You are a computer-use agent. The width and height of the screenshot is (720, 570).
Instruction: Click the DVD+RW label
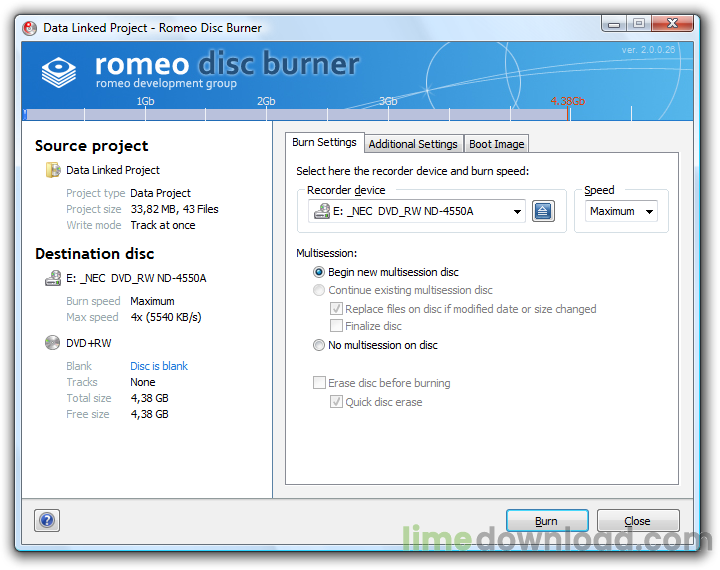pyautogui.click(x=89, y=343)
